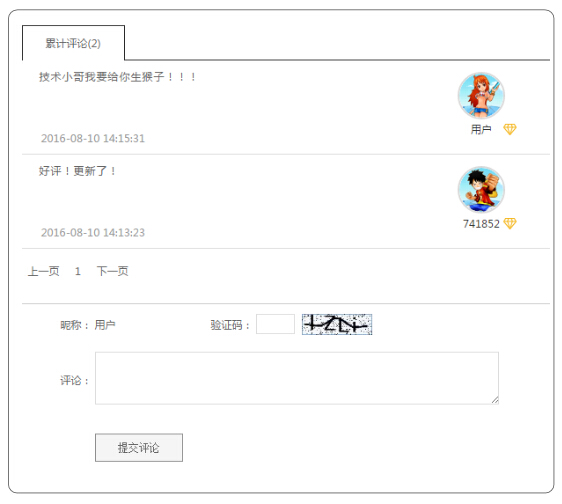Submit with the 提交评论 button
562x504 pixels.
click(x=139, y=448)
